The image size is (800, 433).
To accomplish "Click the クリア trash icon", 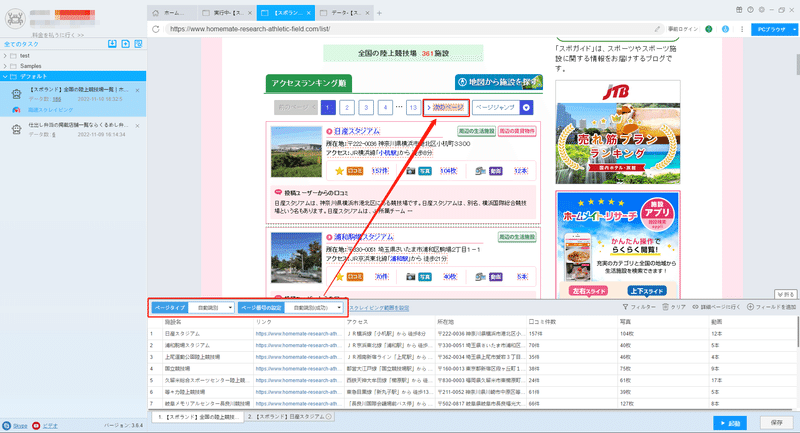I will 665,307.
